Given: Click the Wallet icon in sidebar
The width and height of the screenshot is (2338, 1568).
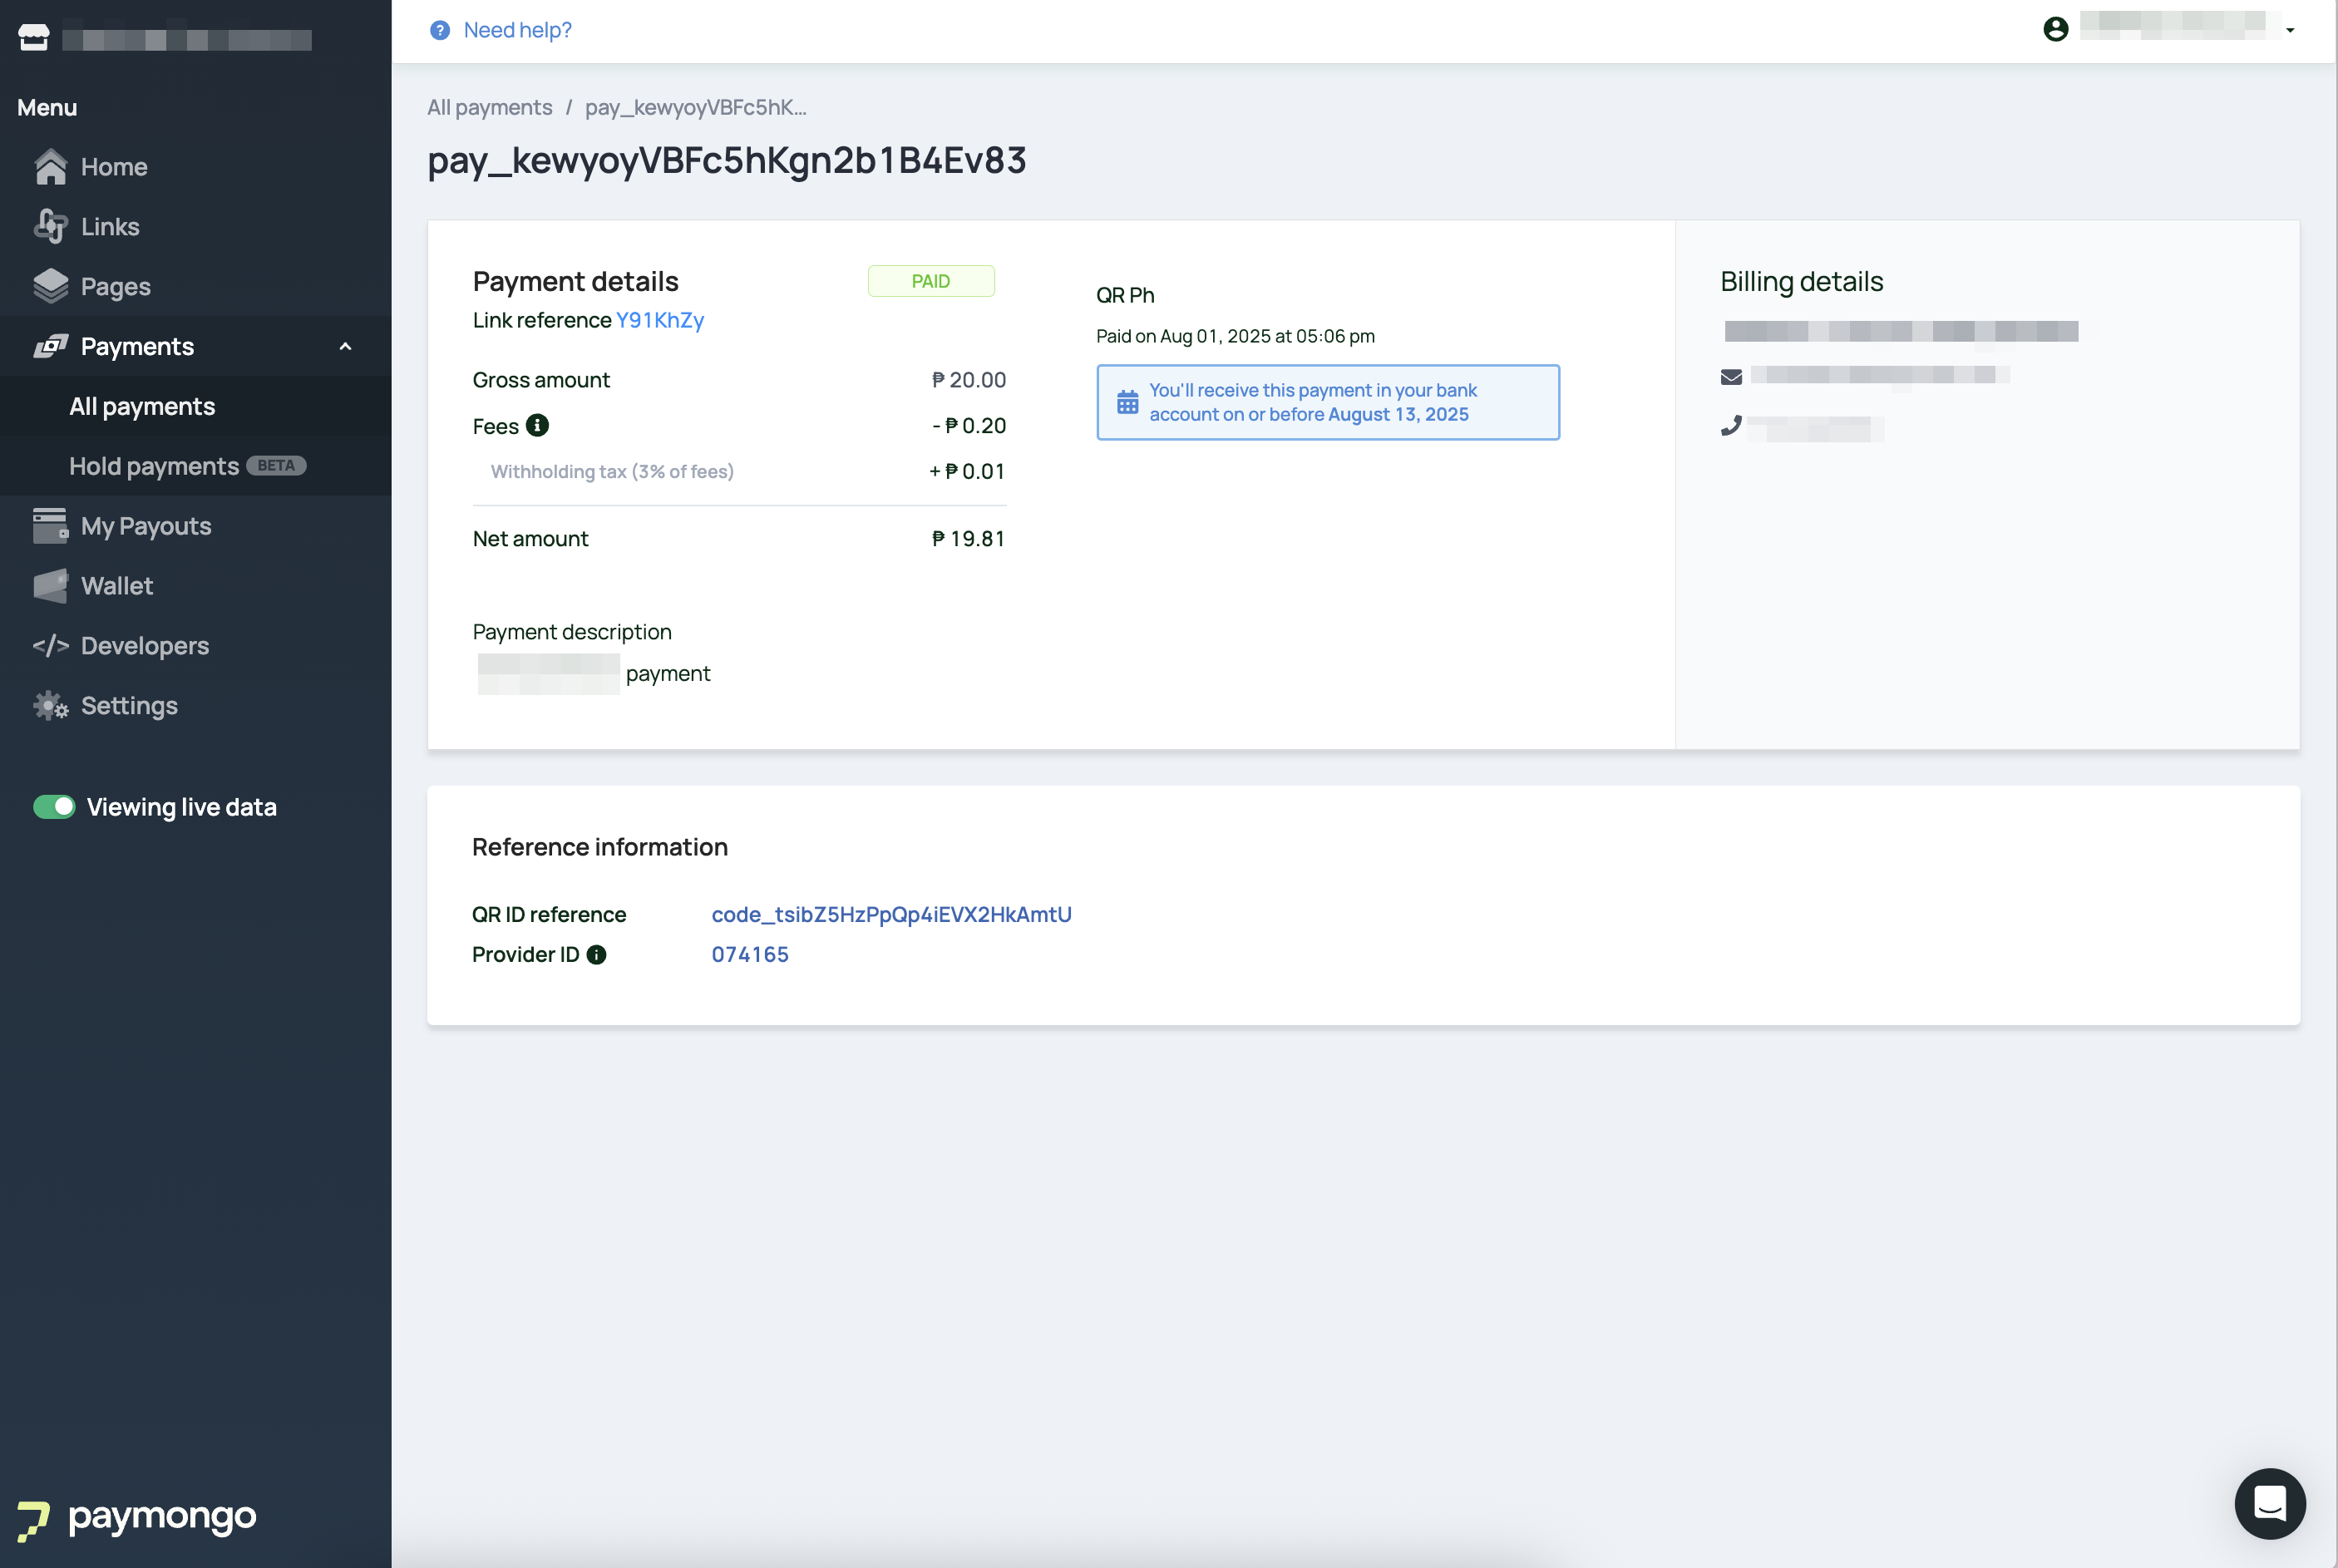Looking at the screenshot, I should pyautogui.click(x=50, y=586).
